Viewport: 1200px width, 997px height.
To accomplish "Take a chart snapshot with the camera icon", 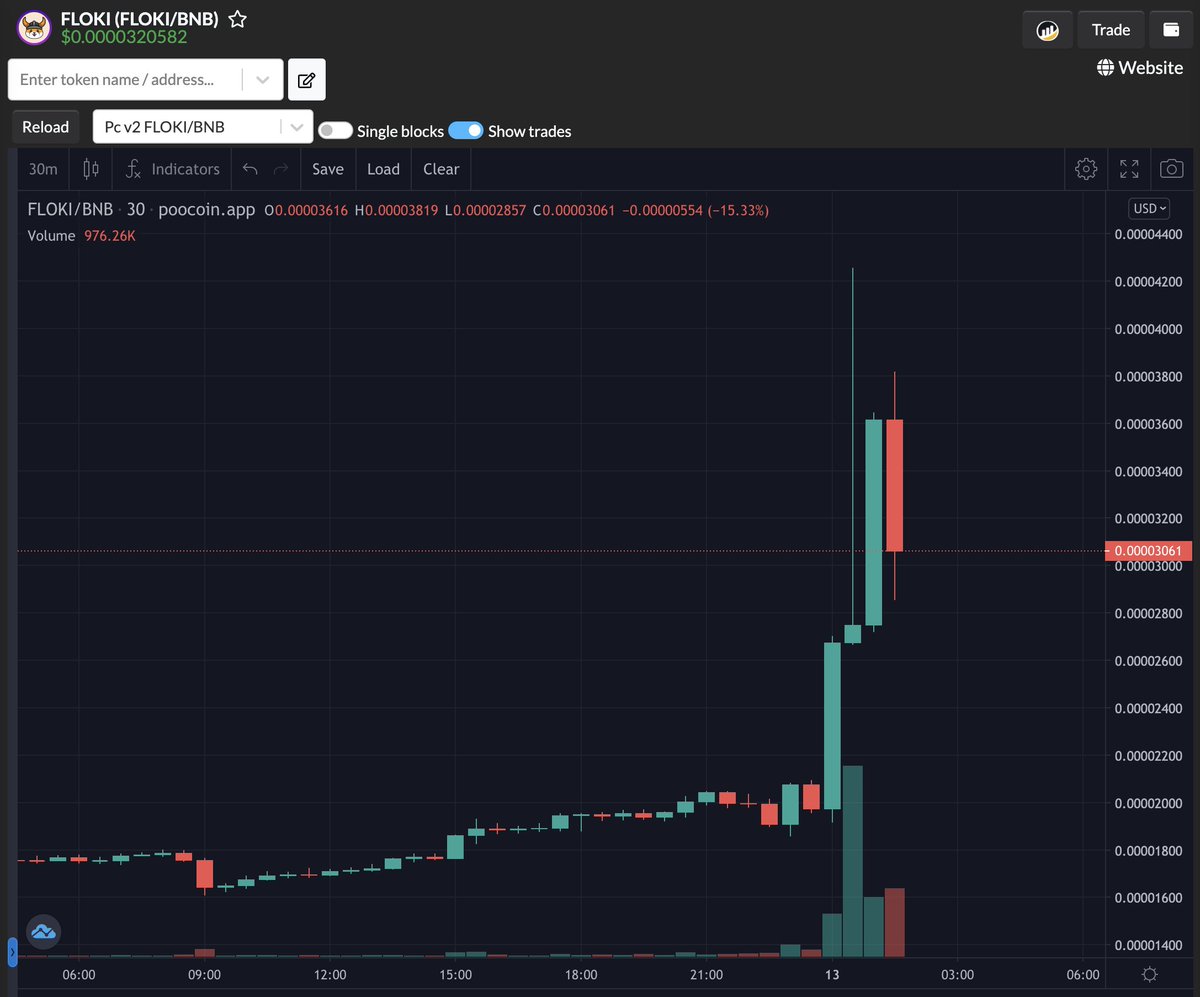I will coord(1171,169).
